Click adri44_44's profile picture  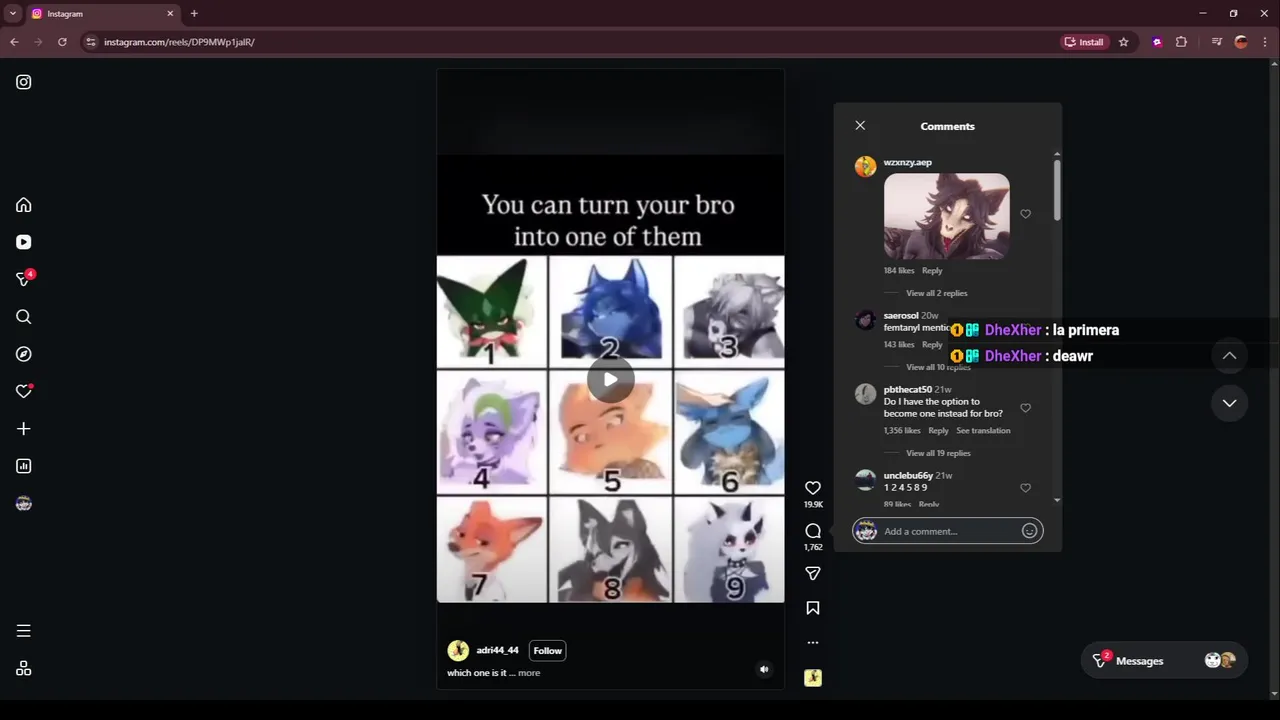point(458,651)
